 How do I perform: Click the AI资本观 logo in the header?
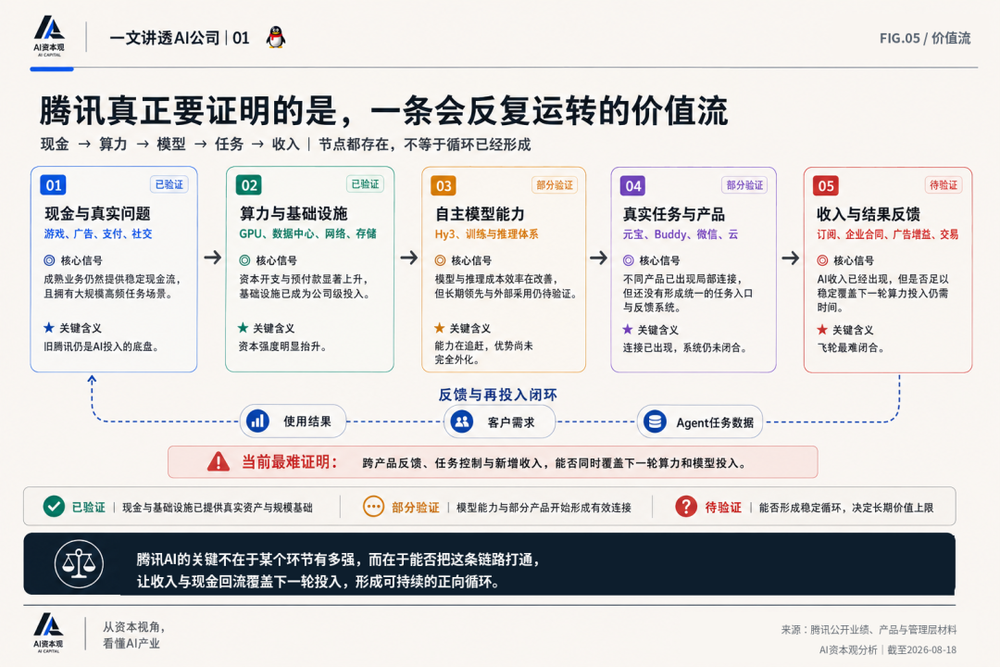[49, 36]
